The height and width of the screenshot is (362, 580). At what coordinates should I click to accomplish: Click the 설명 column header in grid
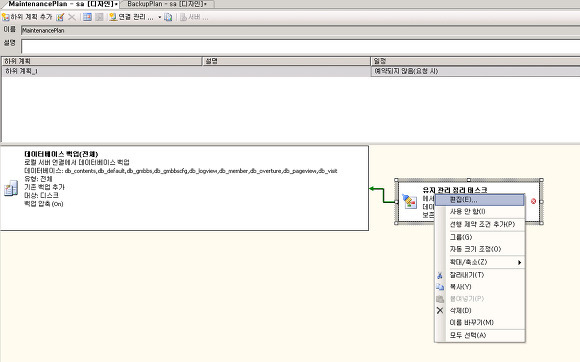[286, 61]
